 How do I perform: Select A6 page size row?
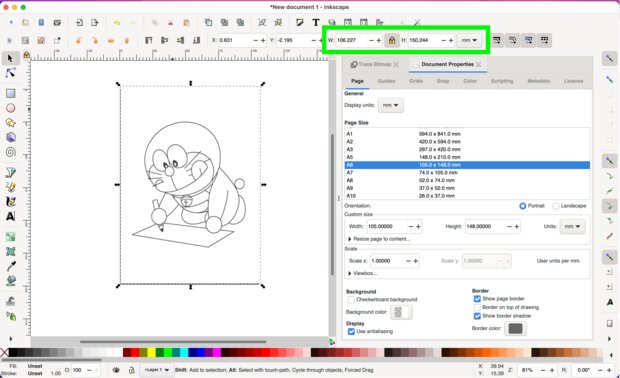coord(467,165)
